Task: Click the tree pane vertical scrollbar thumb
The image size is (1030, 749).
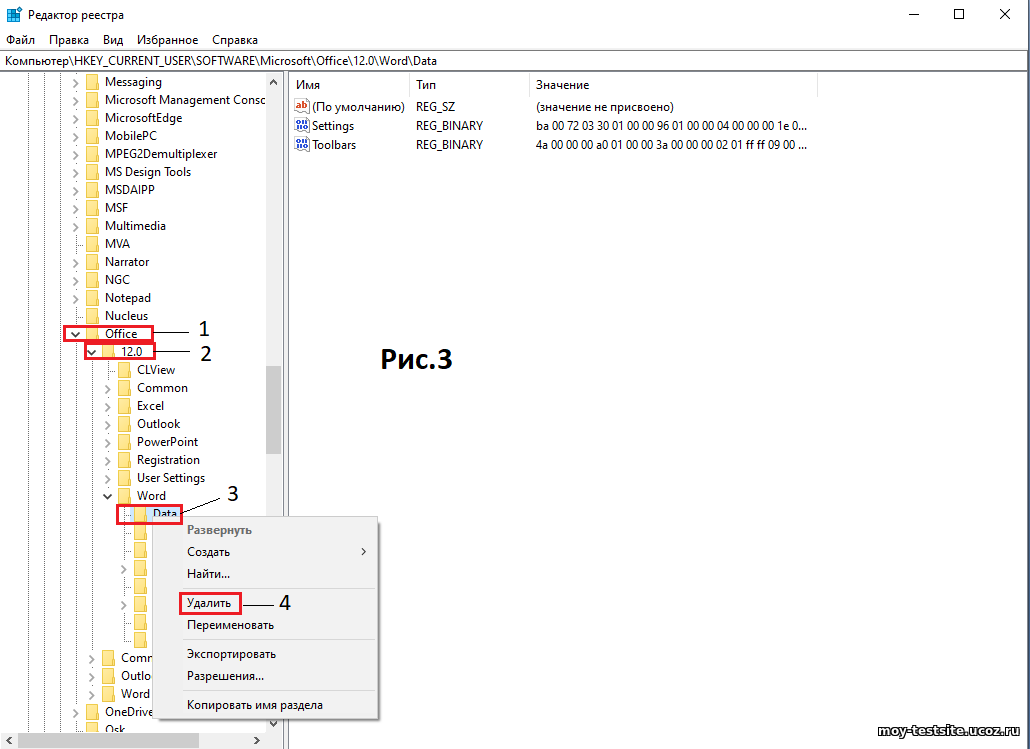Action: click(273, 410)
